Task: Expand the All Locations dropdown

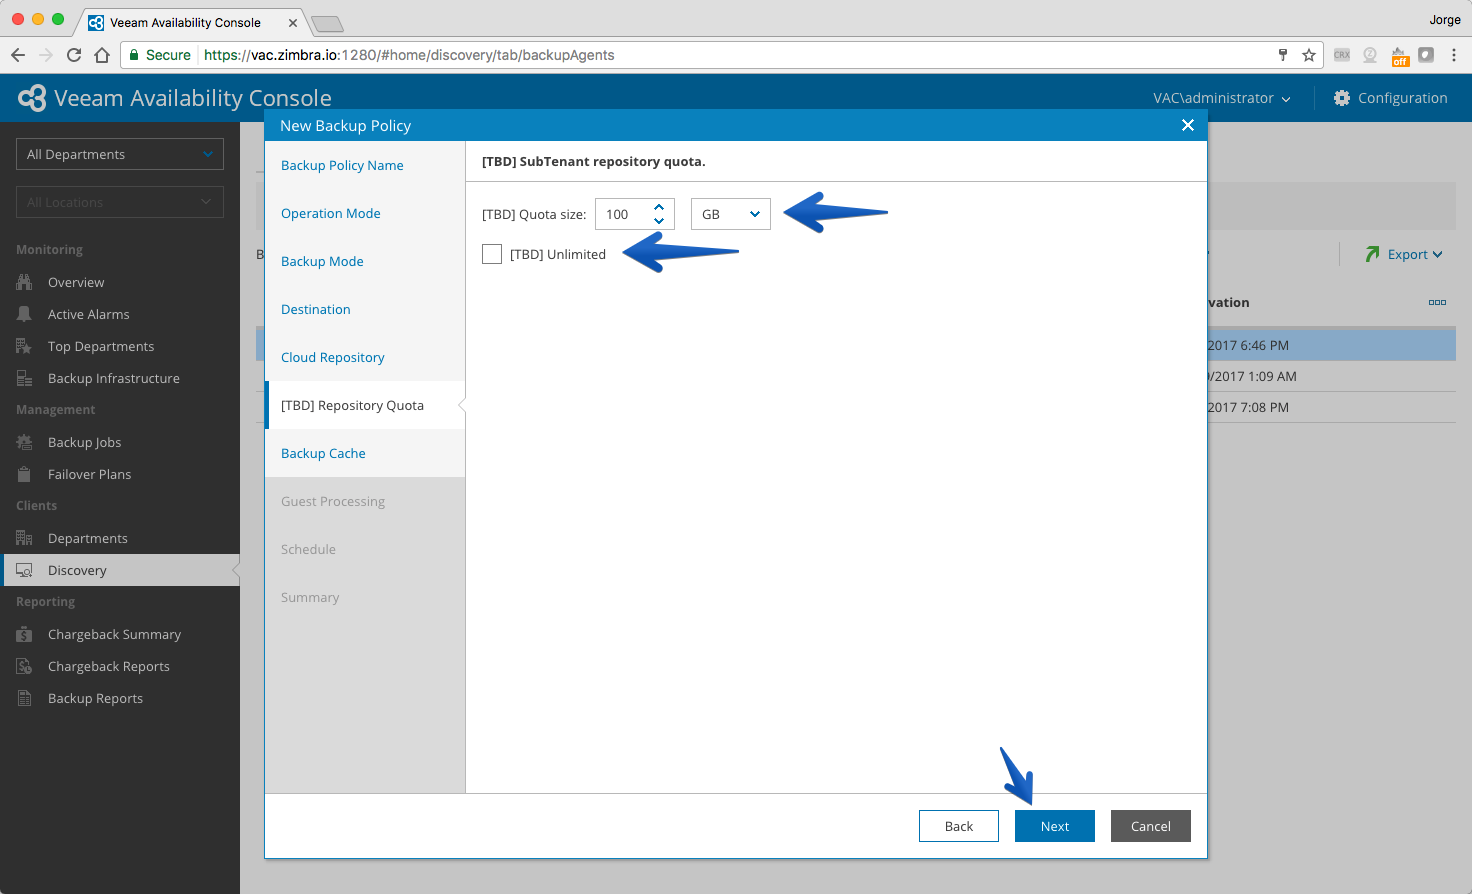Action: 120,202
